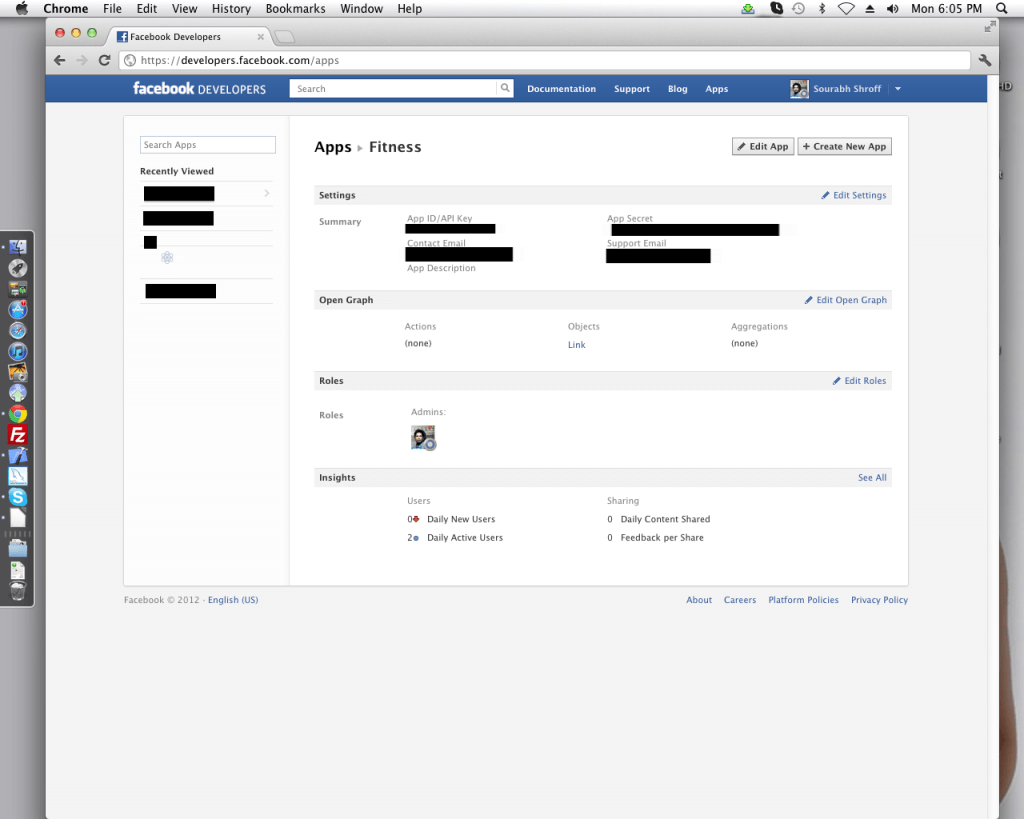Open the Apple menu
1024x819 pixels.
pos(22,8)
